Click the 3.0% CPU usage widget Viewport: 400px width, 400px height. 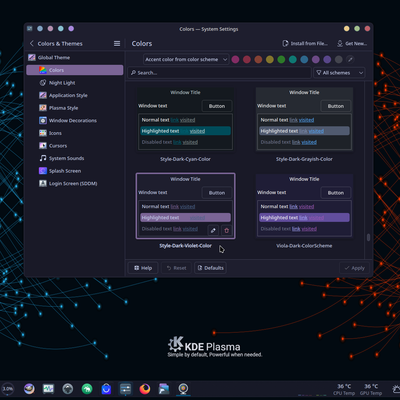coord(8,389)
